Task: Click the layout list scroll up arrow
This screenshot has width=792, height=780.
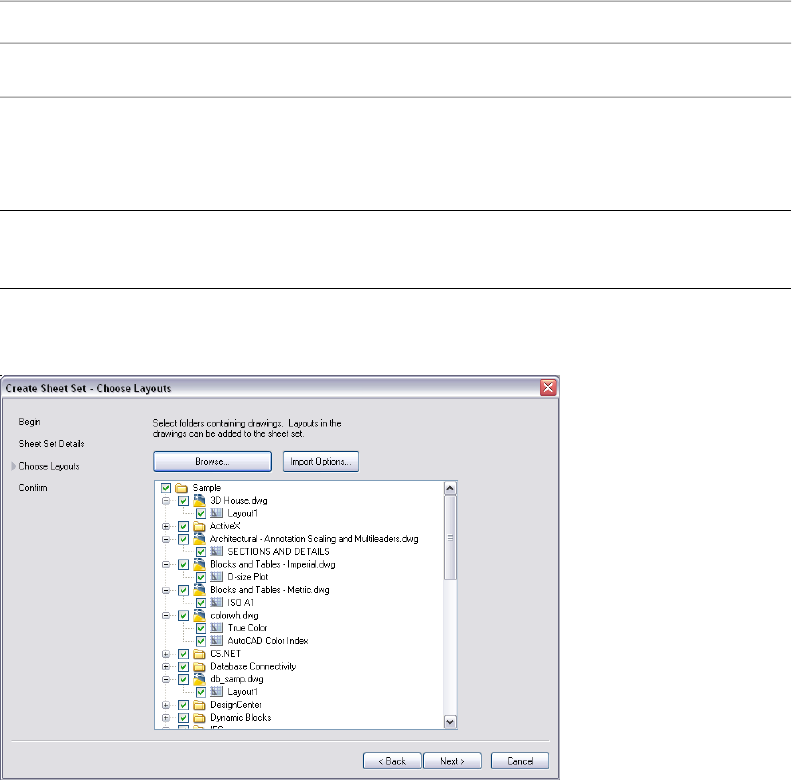Action: click(x=450, y=488)
